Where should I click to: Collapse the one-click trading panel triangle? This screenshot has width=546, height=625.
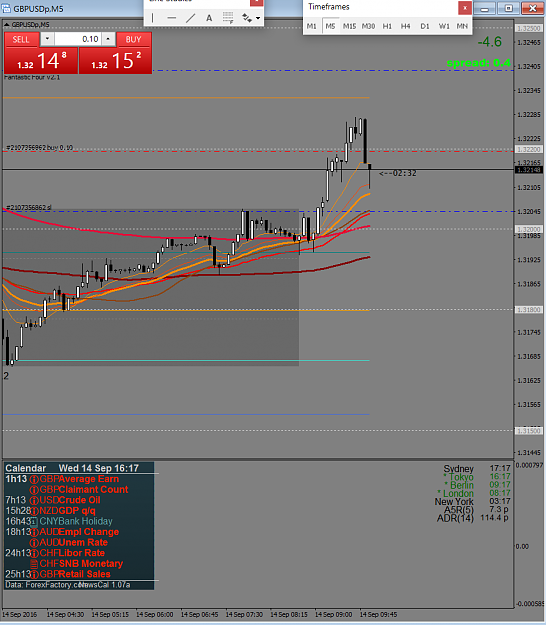(x=7, y=25)
